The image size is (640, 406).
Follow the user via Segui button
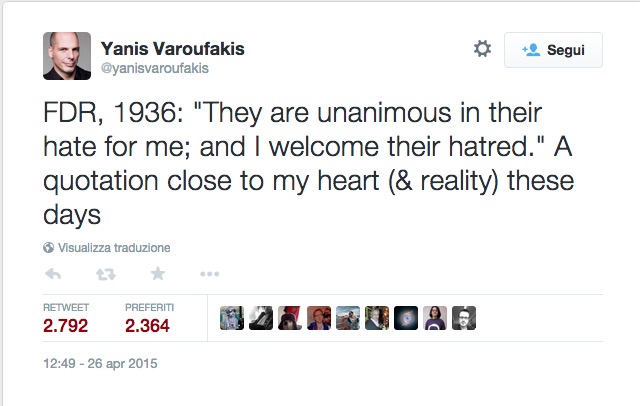click(553, 50)
